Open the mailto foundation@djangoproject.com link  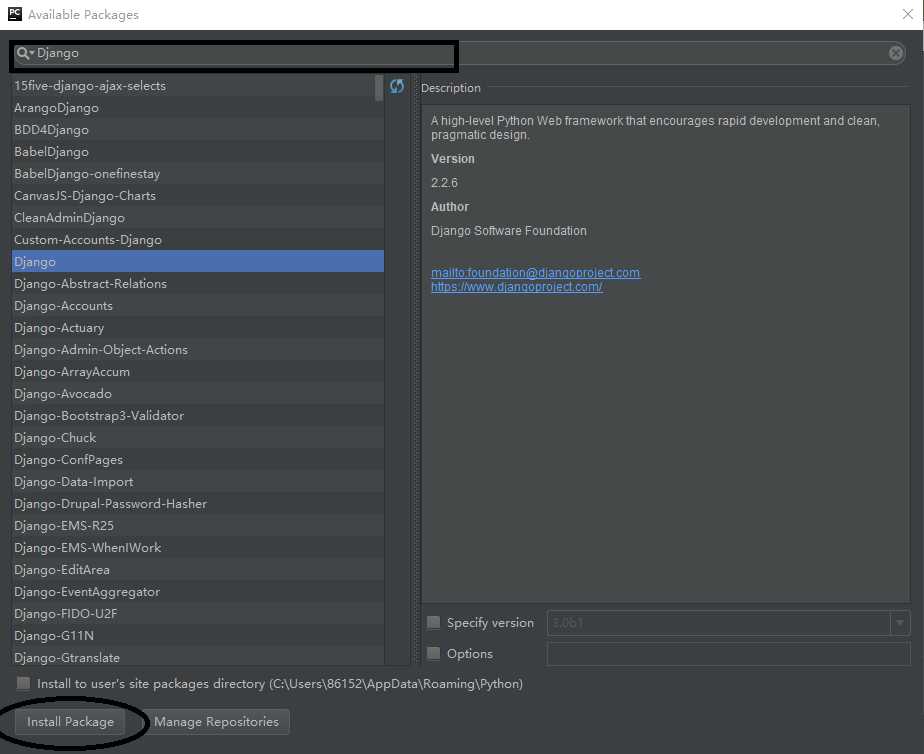coord(535,273)
